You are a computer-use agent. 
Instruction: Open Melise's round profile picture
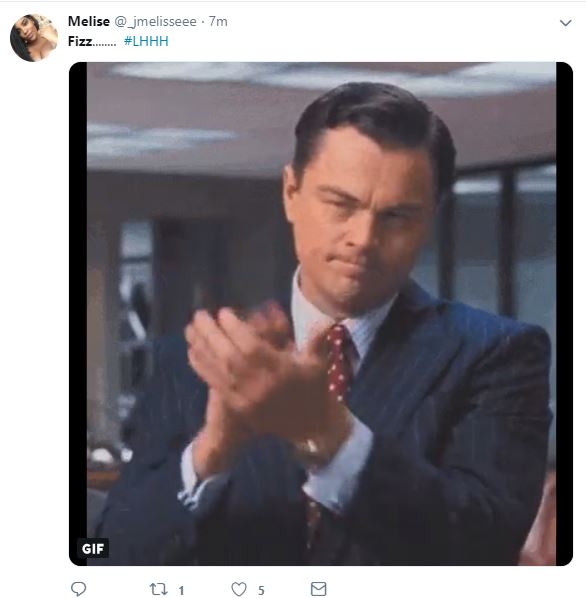[x=34, y=38]
